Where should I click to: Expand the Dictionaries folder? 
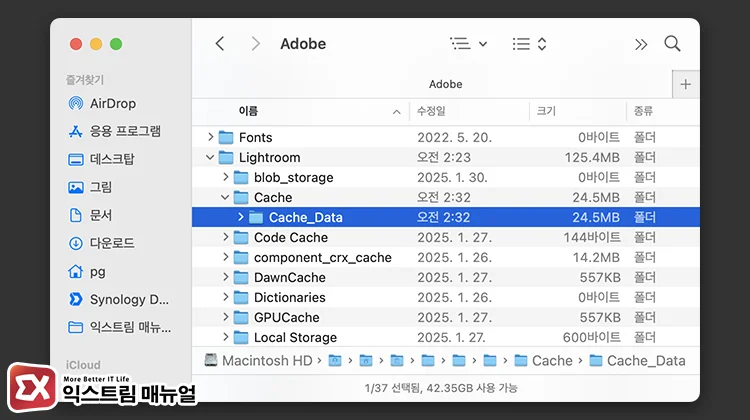(225, 298)
